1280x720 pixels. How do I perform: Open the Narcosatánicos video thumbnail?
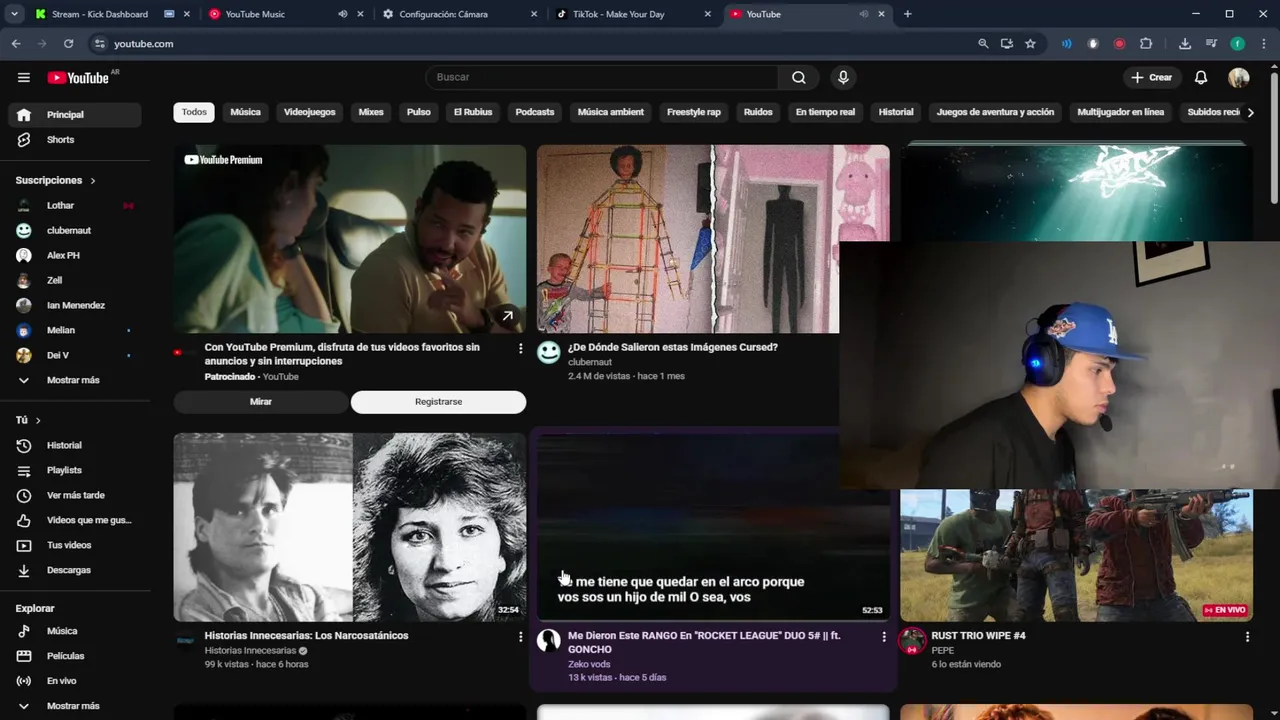pyautogui.click(x=350, y=527)
